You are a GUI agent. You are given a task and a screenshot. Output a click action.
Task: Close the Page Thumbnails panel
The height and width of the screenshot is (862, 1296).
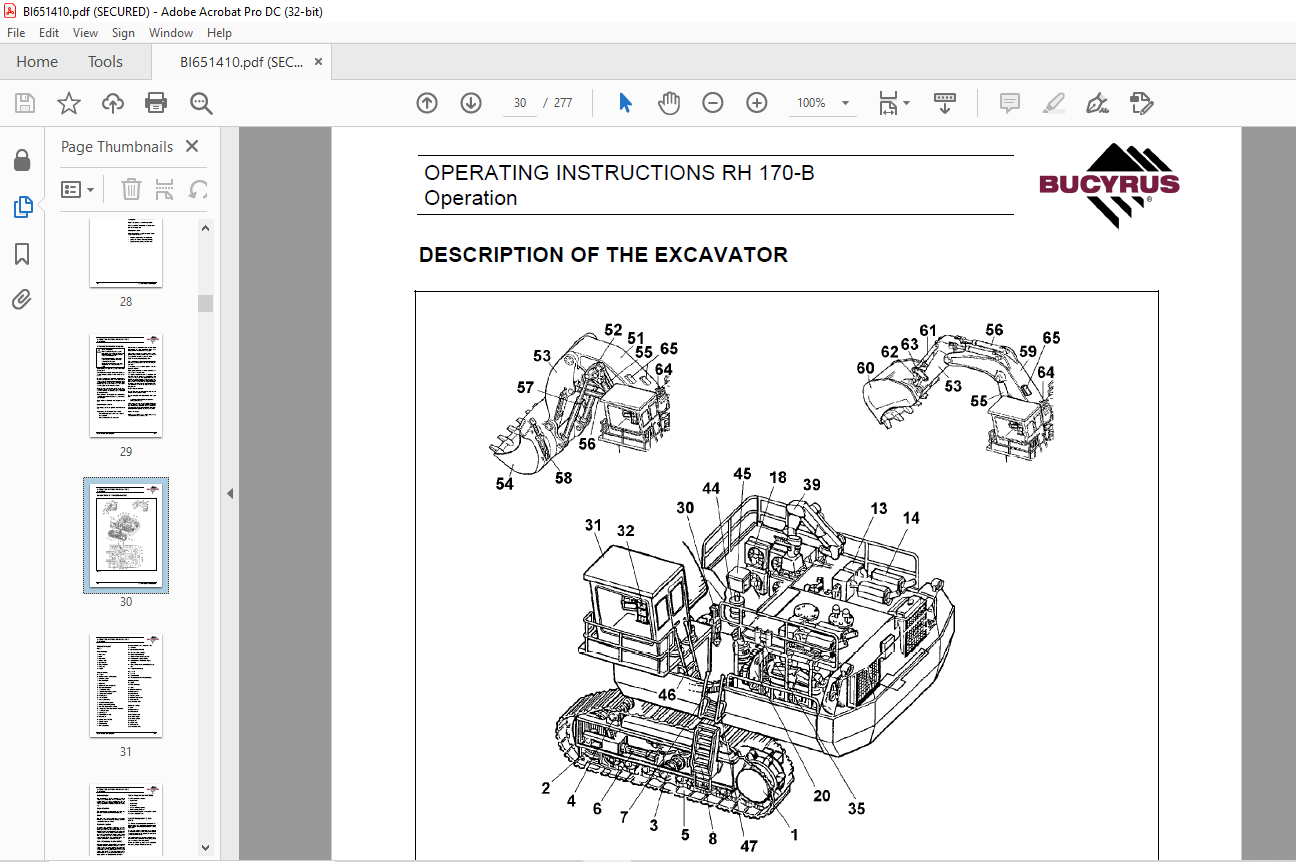coord(192,146)
